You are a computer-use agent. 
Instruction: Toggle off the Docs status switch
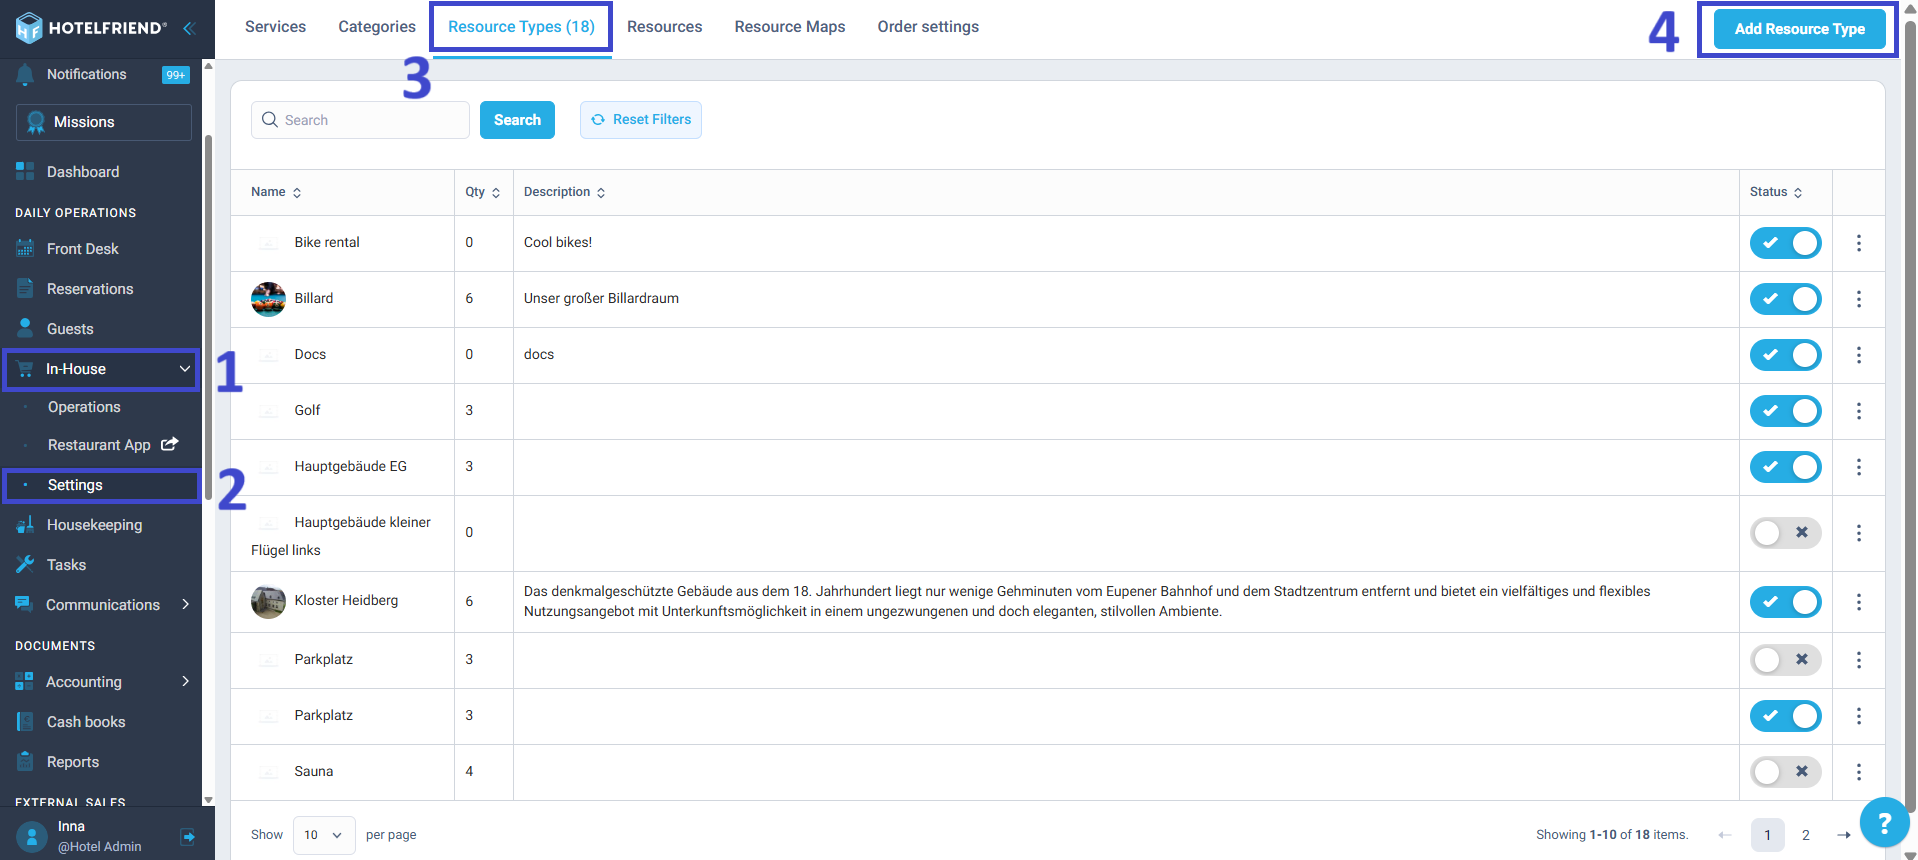click(x=1786, y=355)
